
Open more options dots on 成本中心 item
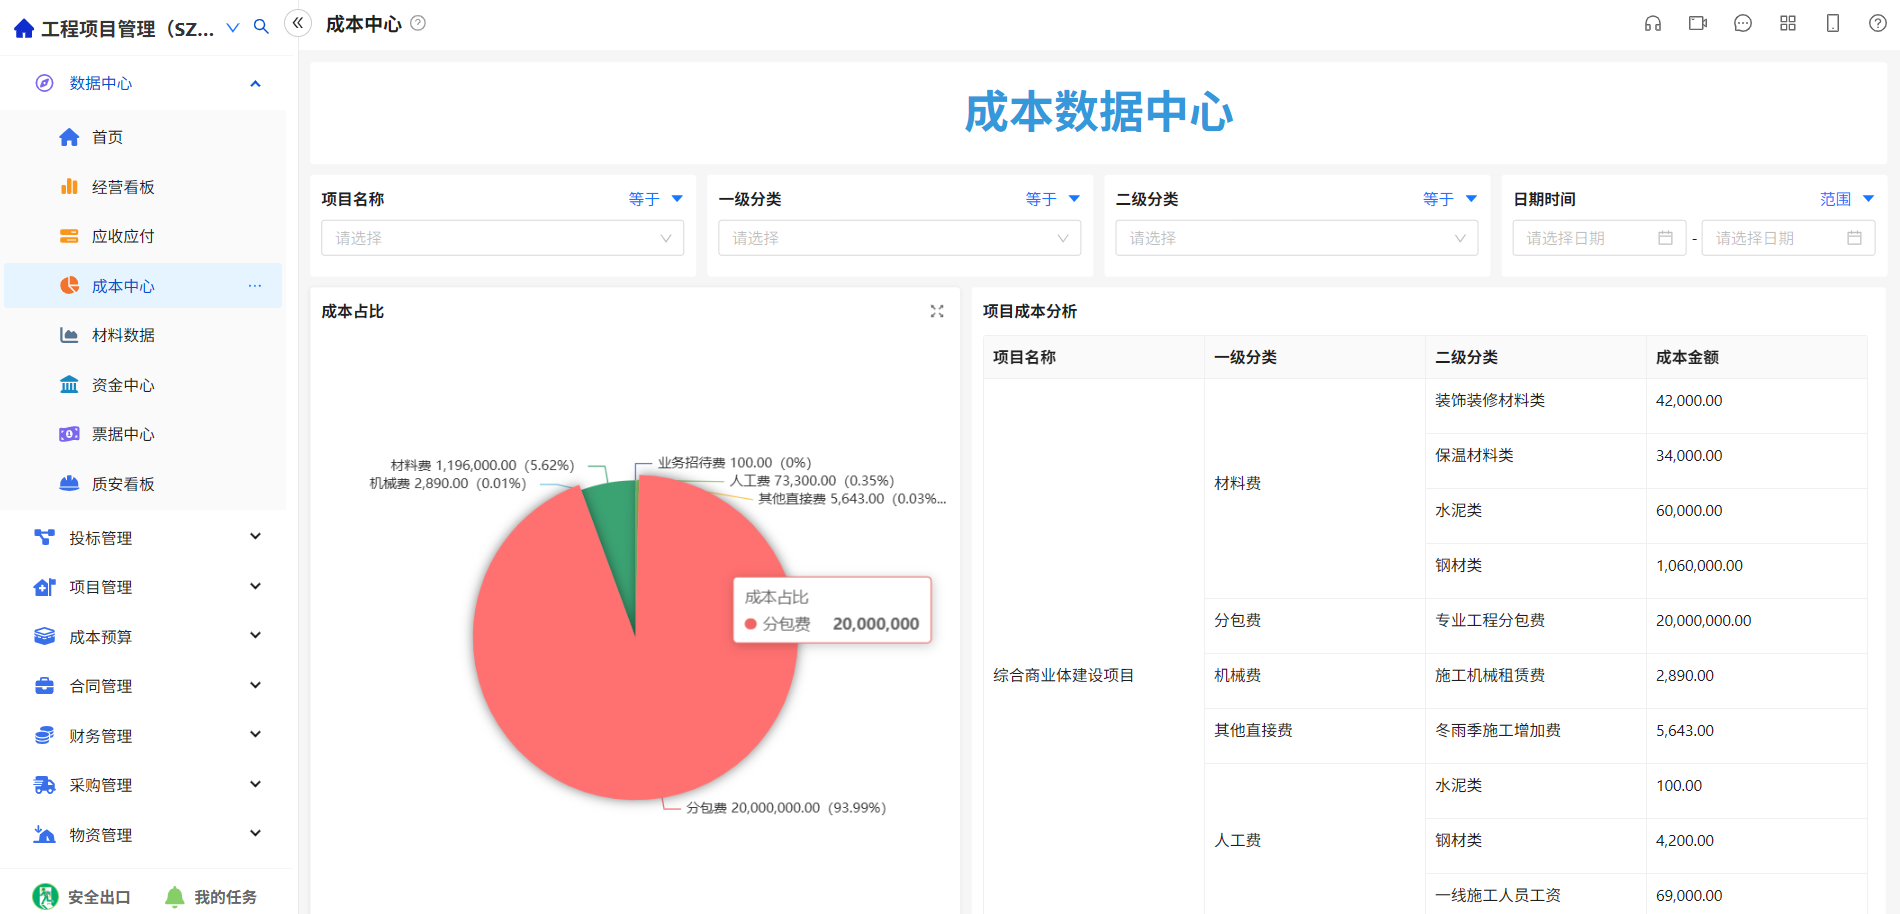click(x=255, y=286)
